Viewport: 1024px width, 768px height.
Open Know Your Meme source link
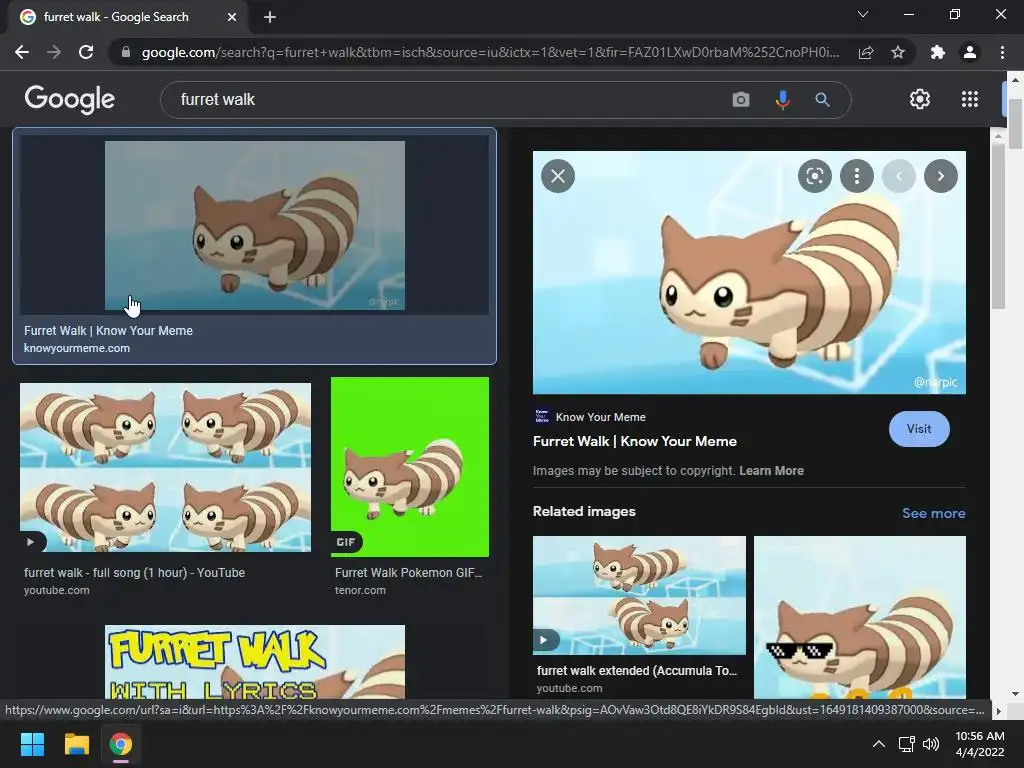(x=600, y=417)
